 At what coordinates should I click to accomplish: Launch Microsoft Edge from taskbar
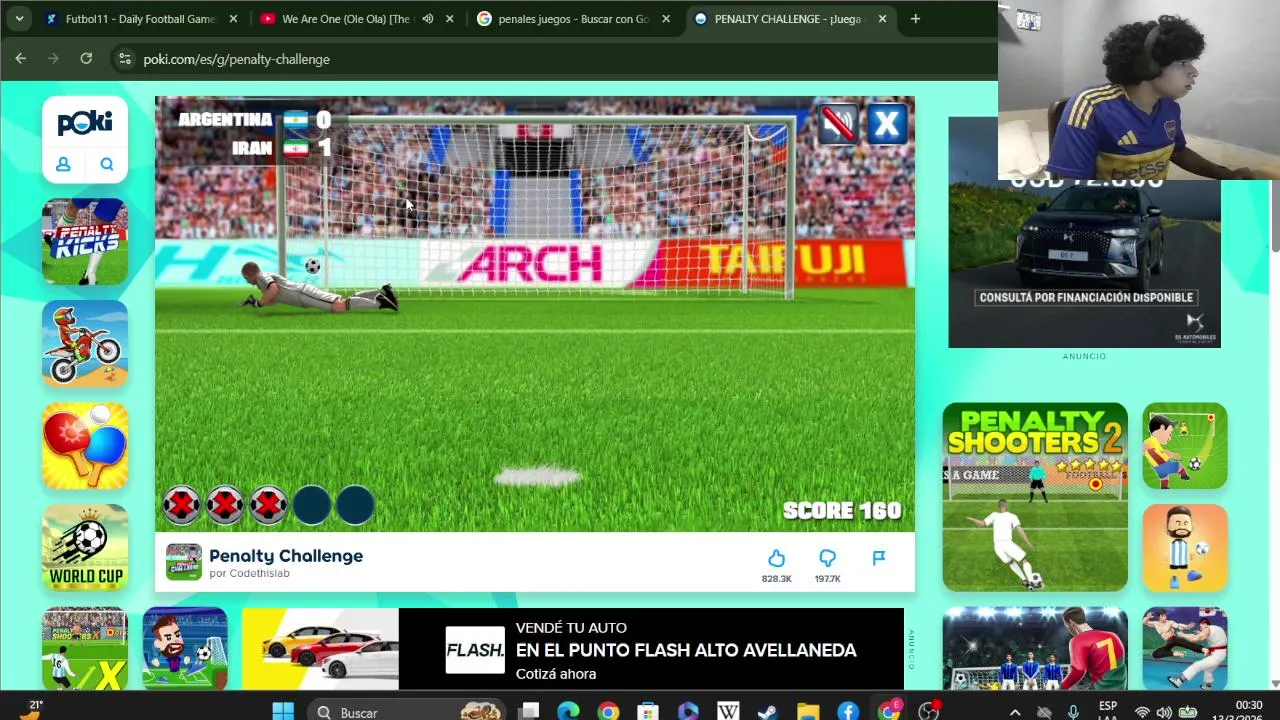click(x=568, y=712)
